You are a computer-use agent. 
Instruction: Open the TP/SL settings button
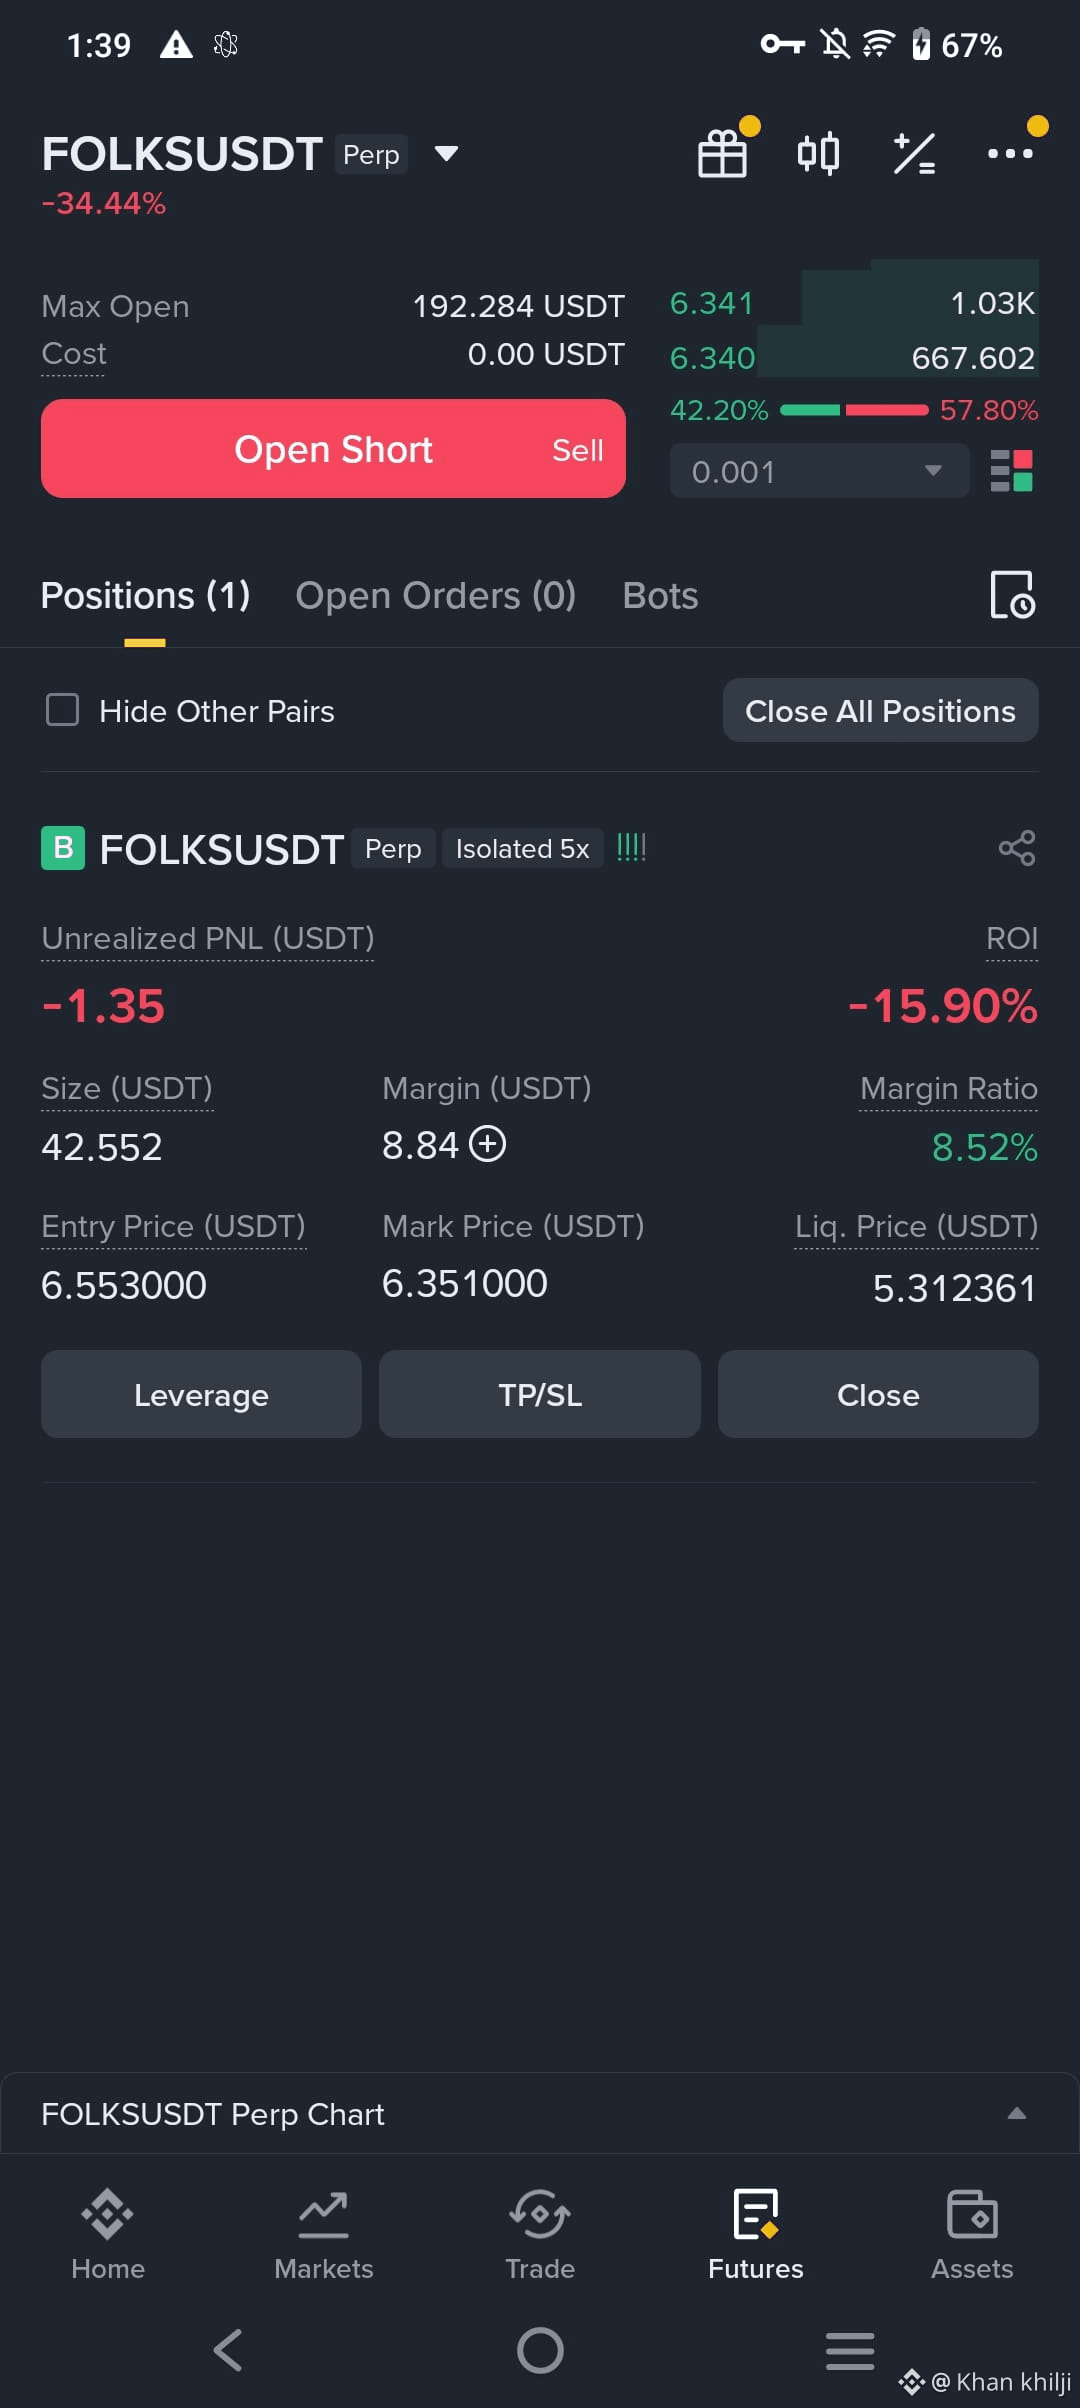coord(540,1394)
